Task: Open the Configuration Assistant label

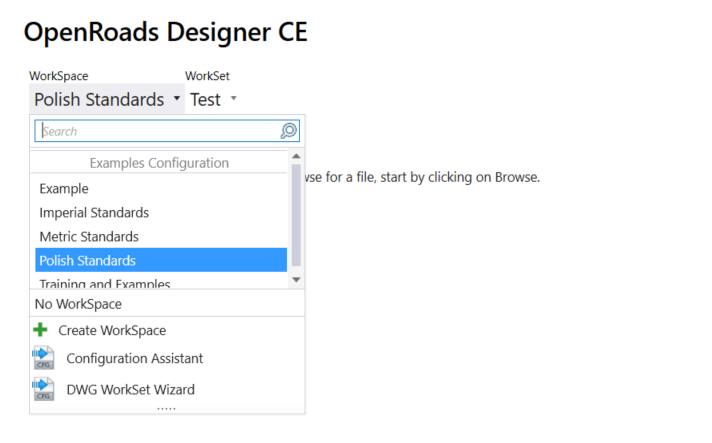Action: click(x=134, y=359)
